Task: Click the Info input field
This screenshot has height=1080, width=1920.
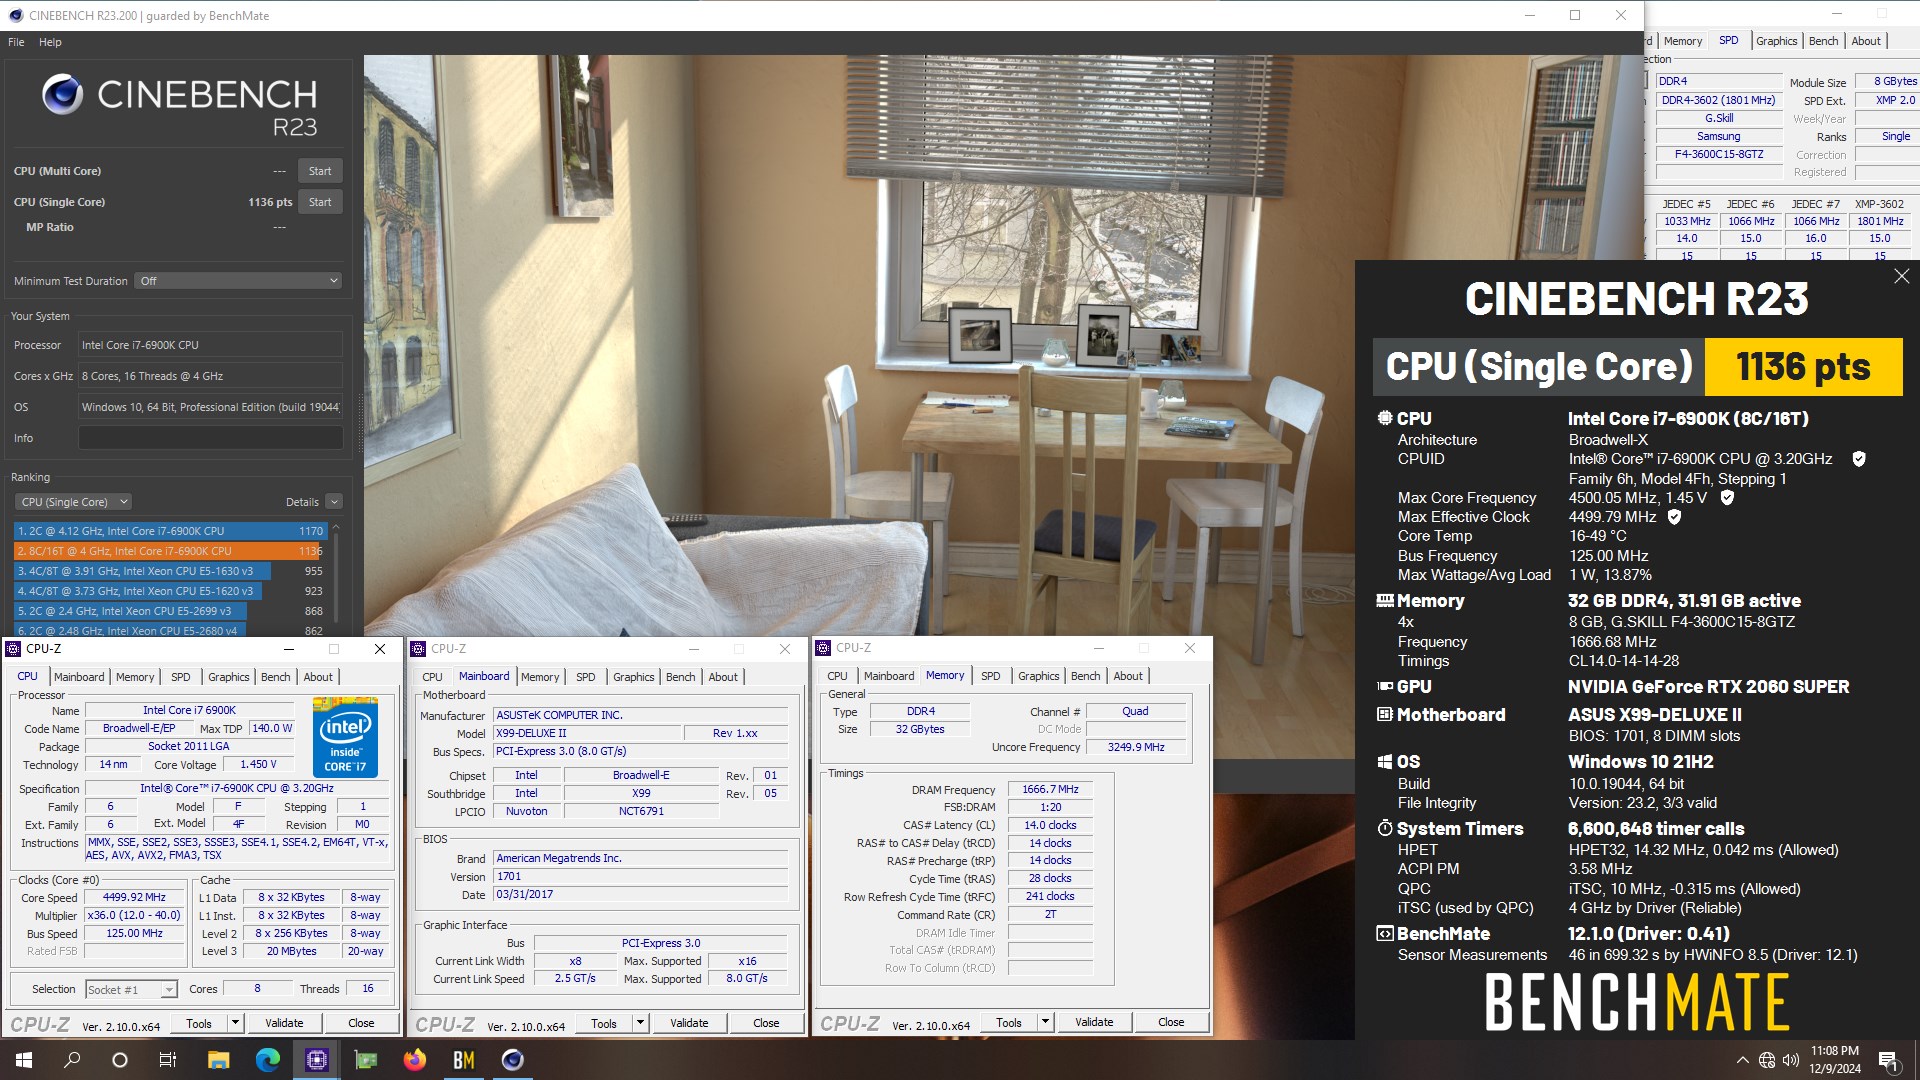Action: pos(211,438)
